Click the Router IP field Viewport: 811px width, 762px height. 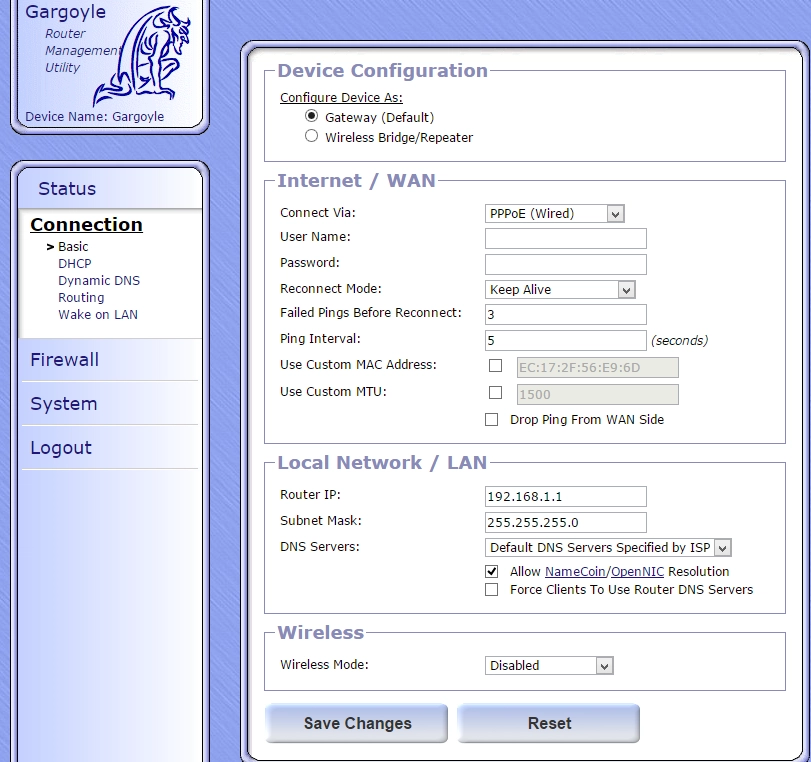(566, 497)
